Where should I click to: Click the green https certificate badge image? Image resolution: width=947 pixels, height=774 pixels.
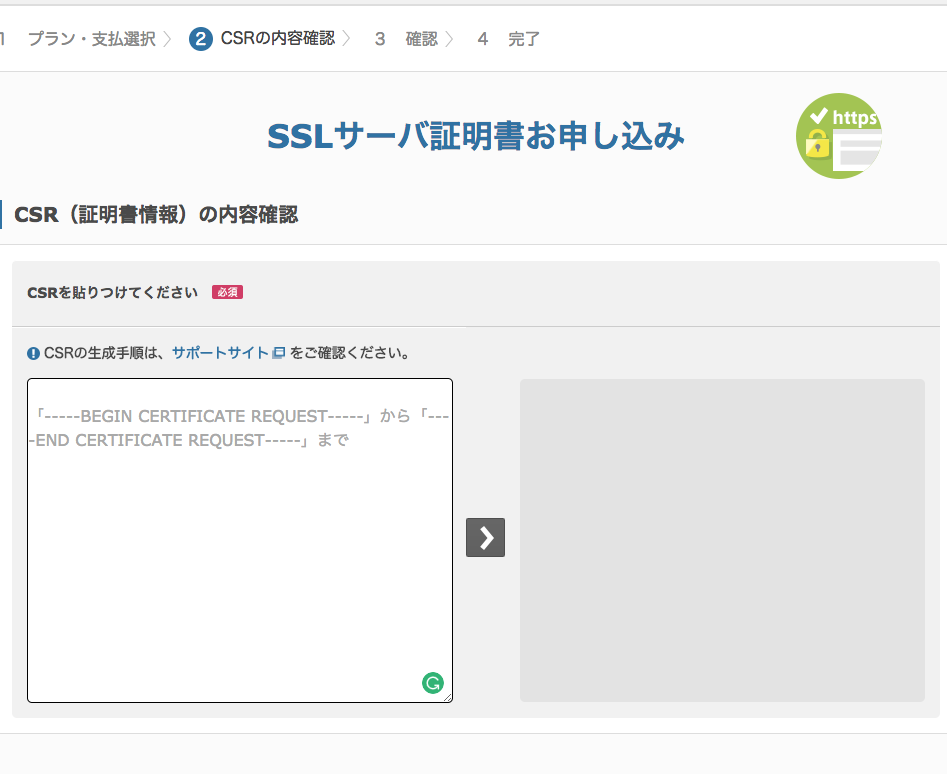pos(838,136)
